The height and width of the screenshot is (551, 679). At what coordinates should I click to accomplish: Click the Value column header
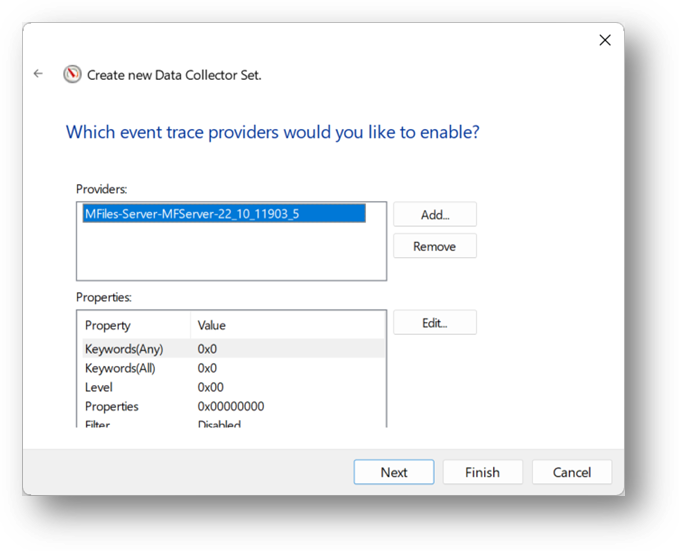(x=288, y=325)
